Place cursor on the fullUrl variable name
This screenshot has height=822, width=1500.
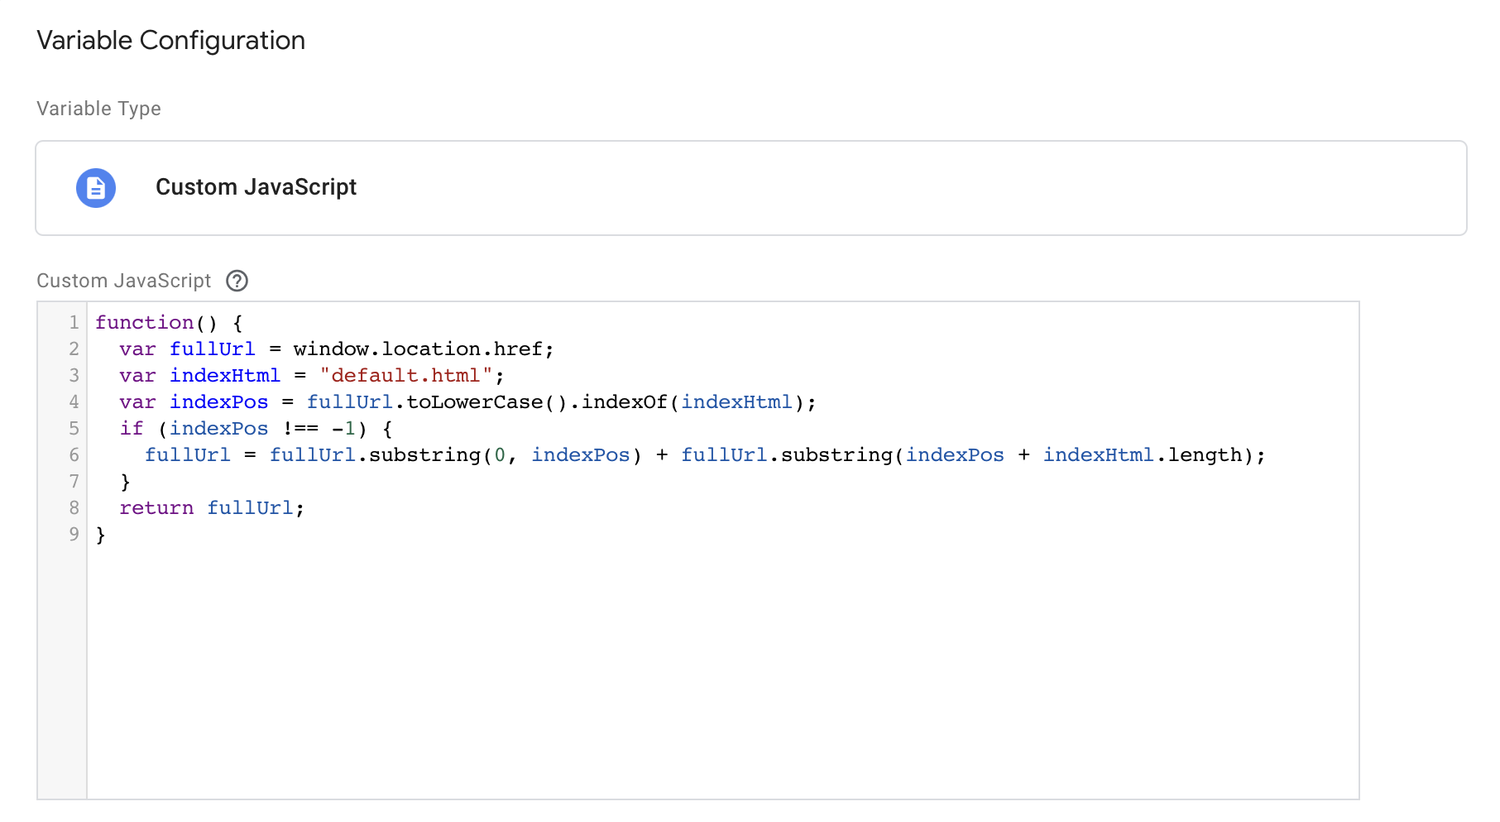[x=212, y=348]
